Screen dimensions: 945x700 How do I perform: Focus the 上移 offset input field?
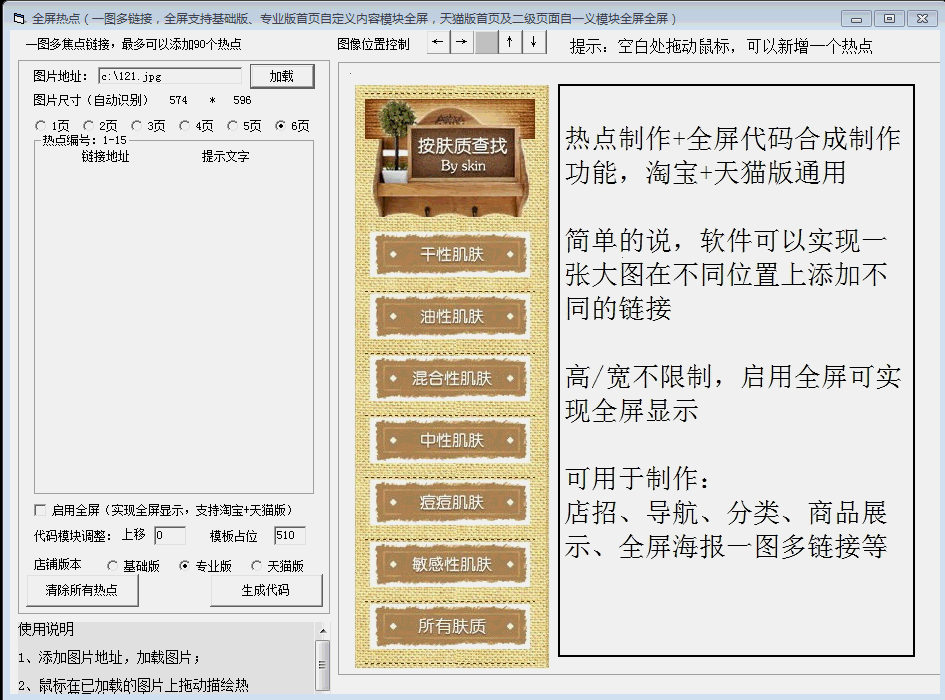[x=169, y=536]
